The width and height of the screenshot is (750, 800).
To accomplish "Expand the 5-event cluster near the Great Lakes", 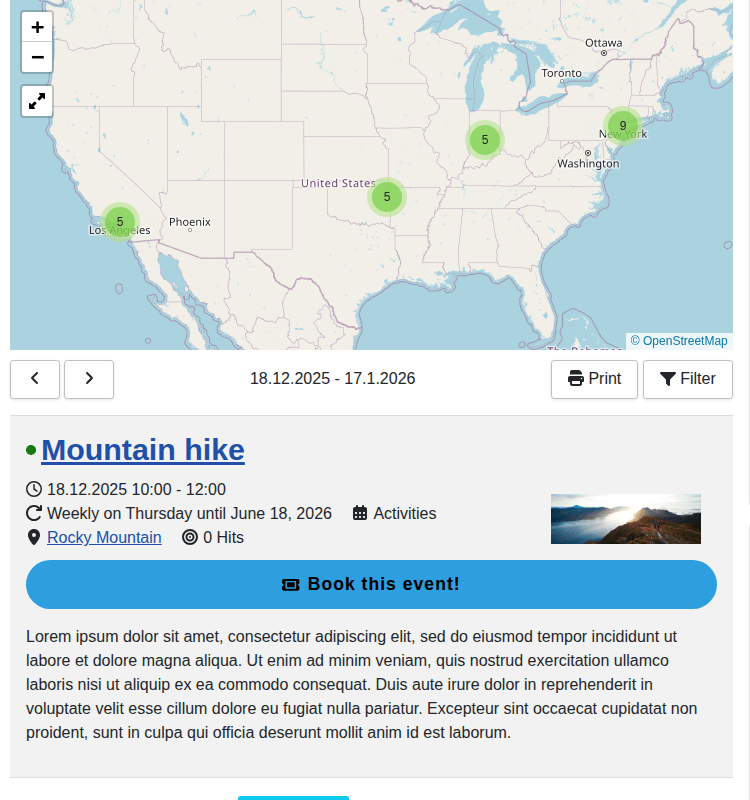I will [484, 140].
